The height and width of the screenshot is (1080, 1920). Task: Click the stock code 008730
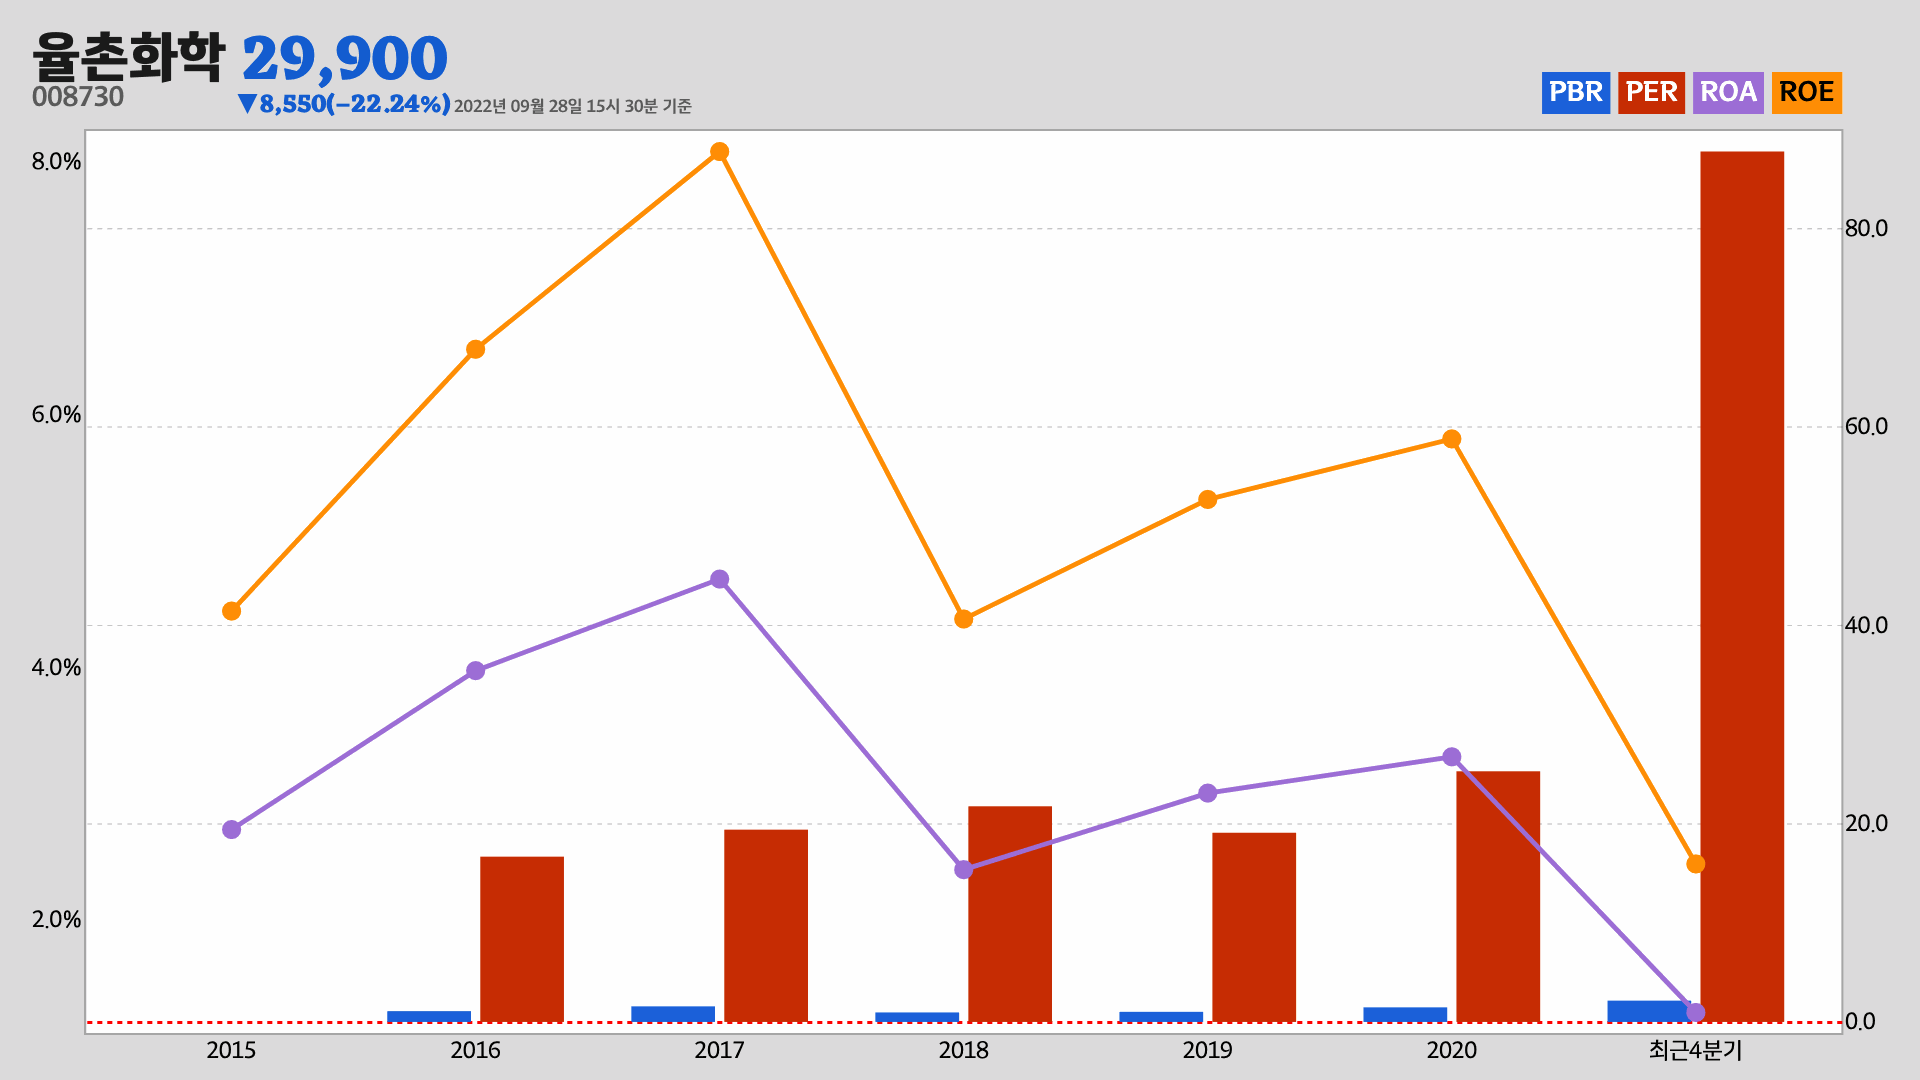(78, 97)
